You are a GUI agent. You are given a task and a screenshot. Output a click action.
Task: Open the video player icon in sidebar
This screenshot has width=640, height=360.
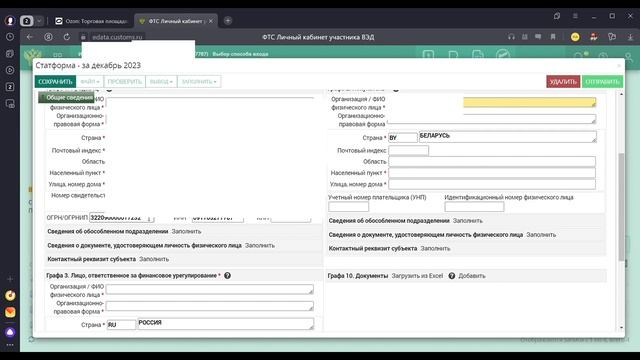[x=10, y=70]
